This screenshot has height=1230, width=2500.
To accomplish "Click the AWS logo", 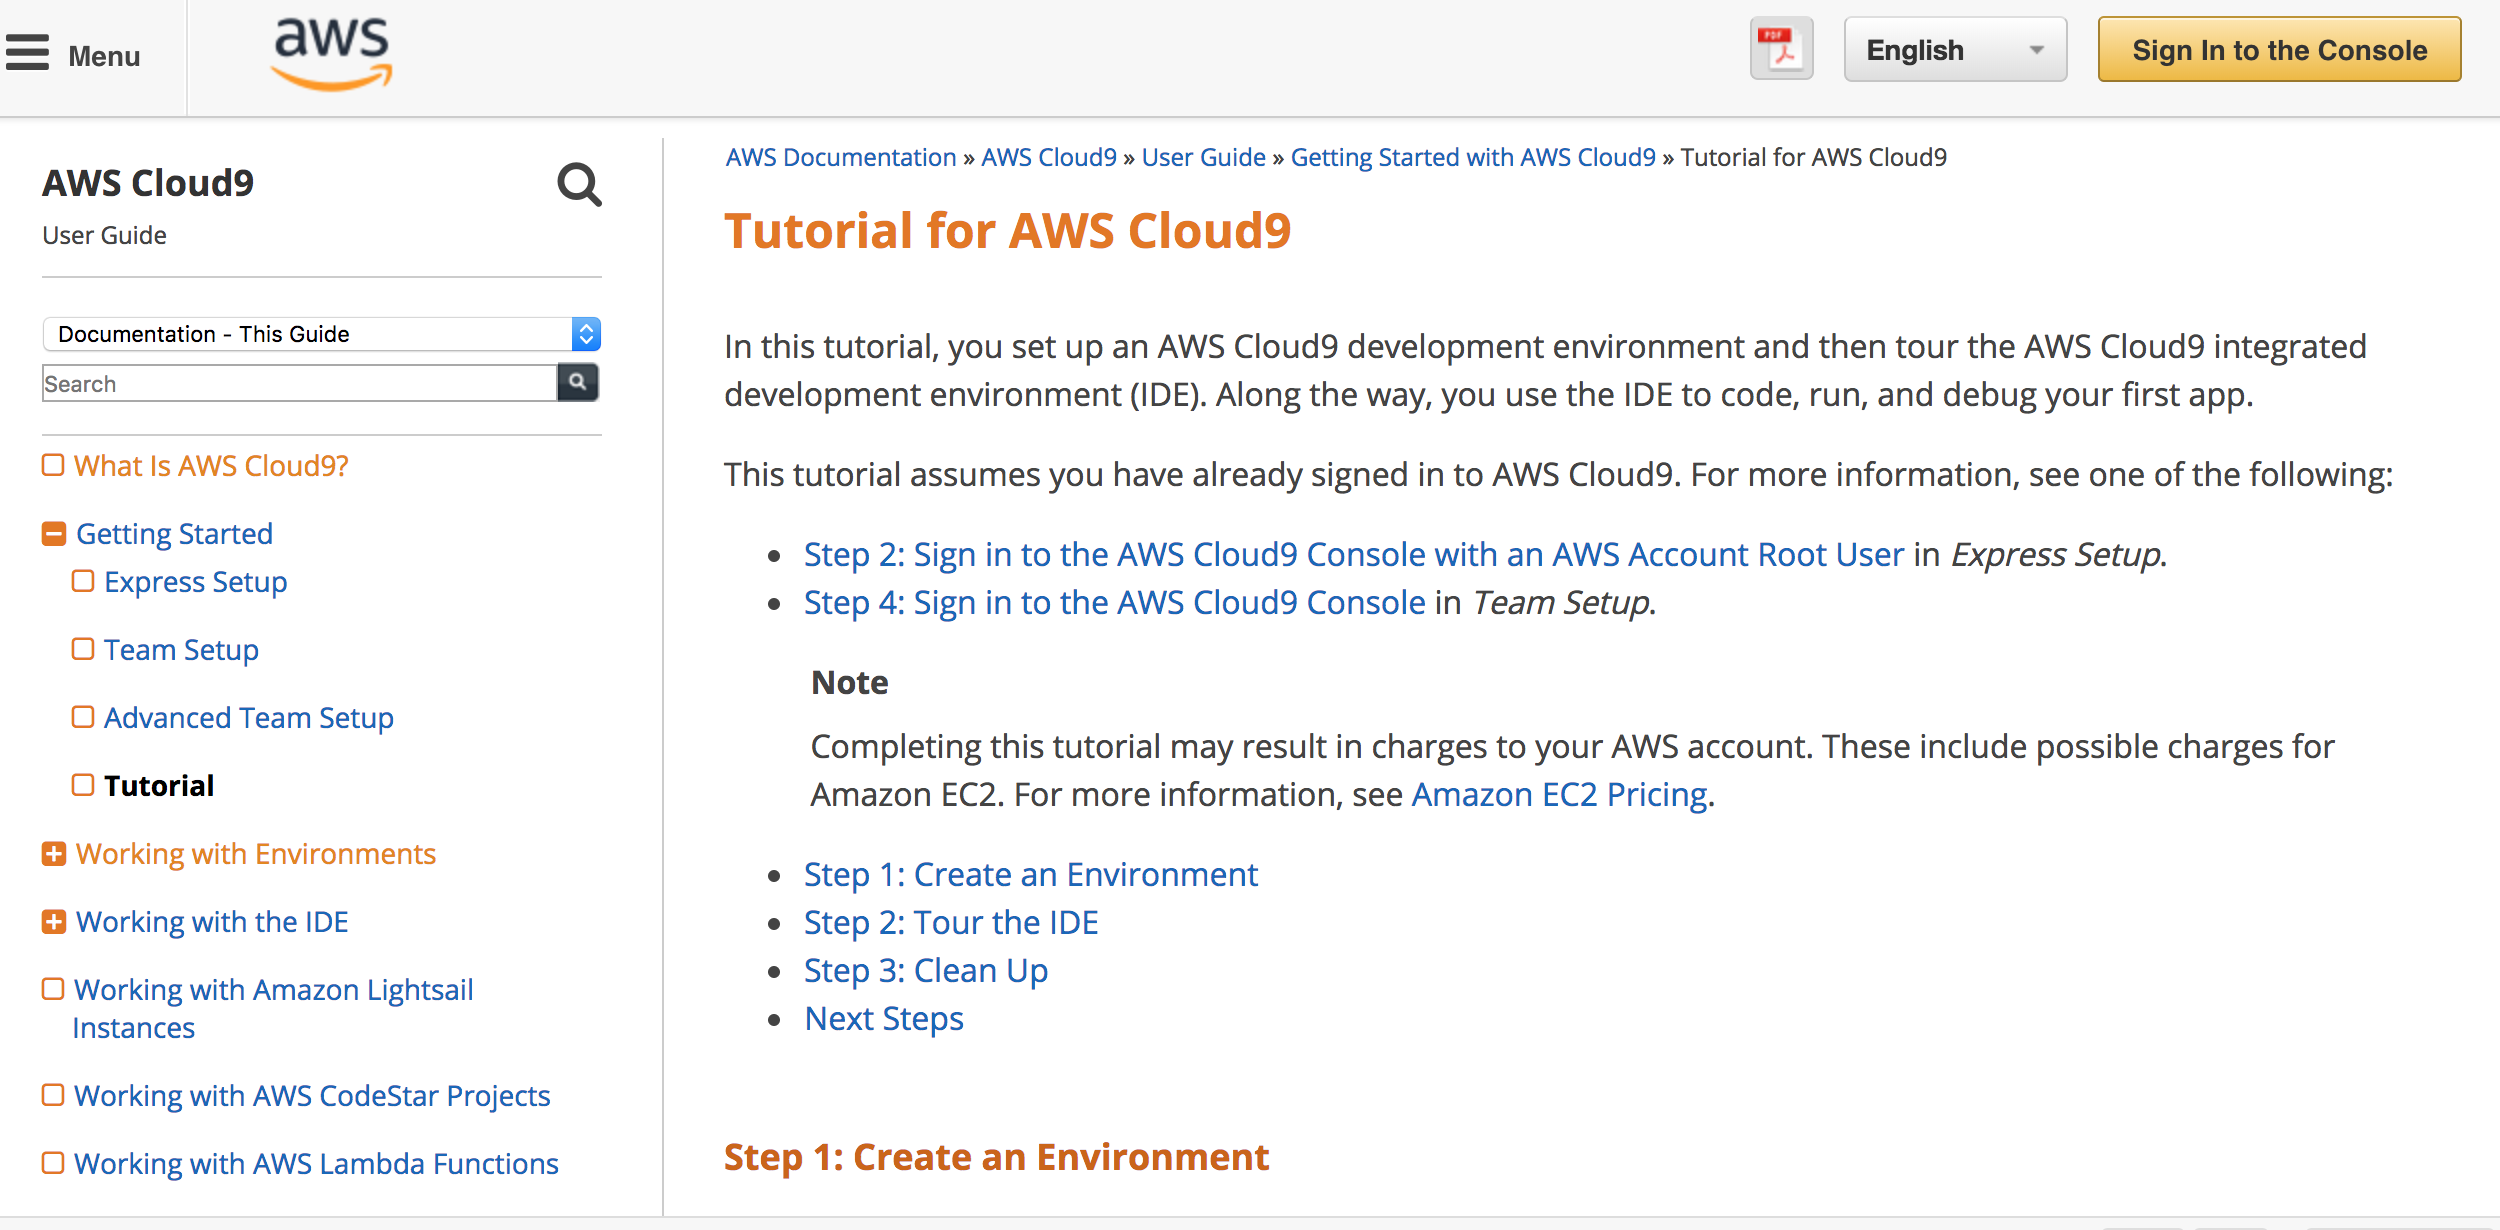I will coord(332,53).
